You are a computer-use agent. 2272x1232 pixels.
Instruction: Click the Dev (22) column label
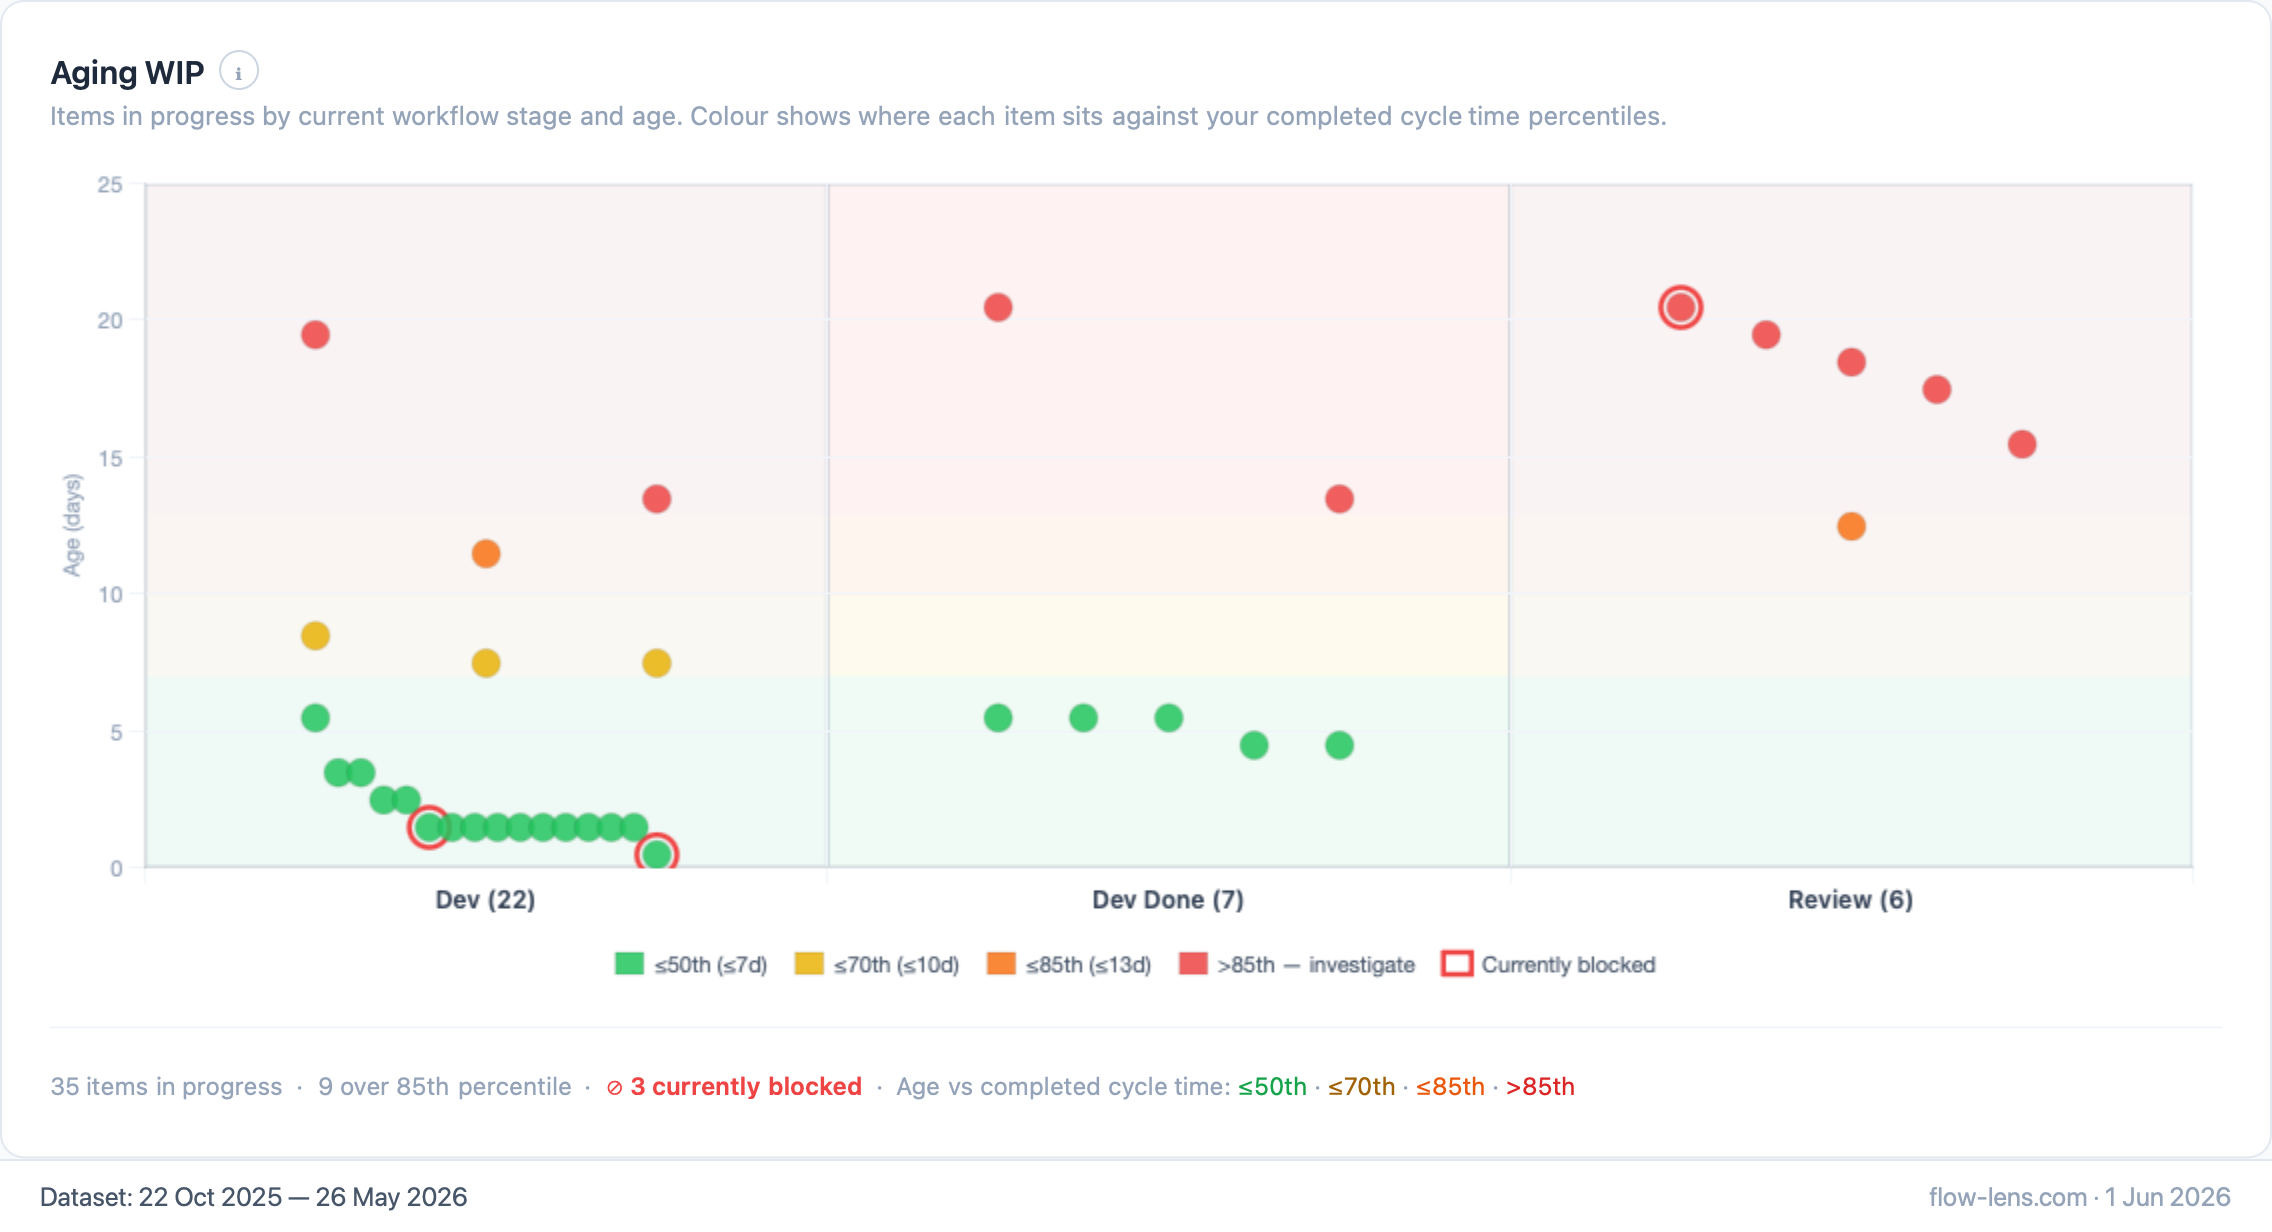pos(486,900)
